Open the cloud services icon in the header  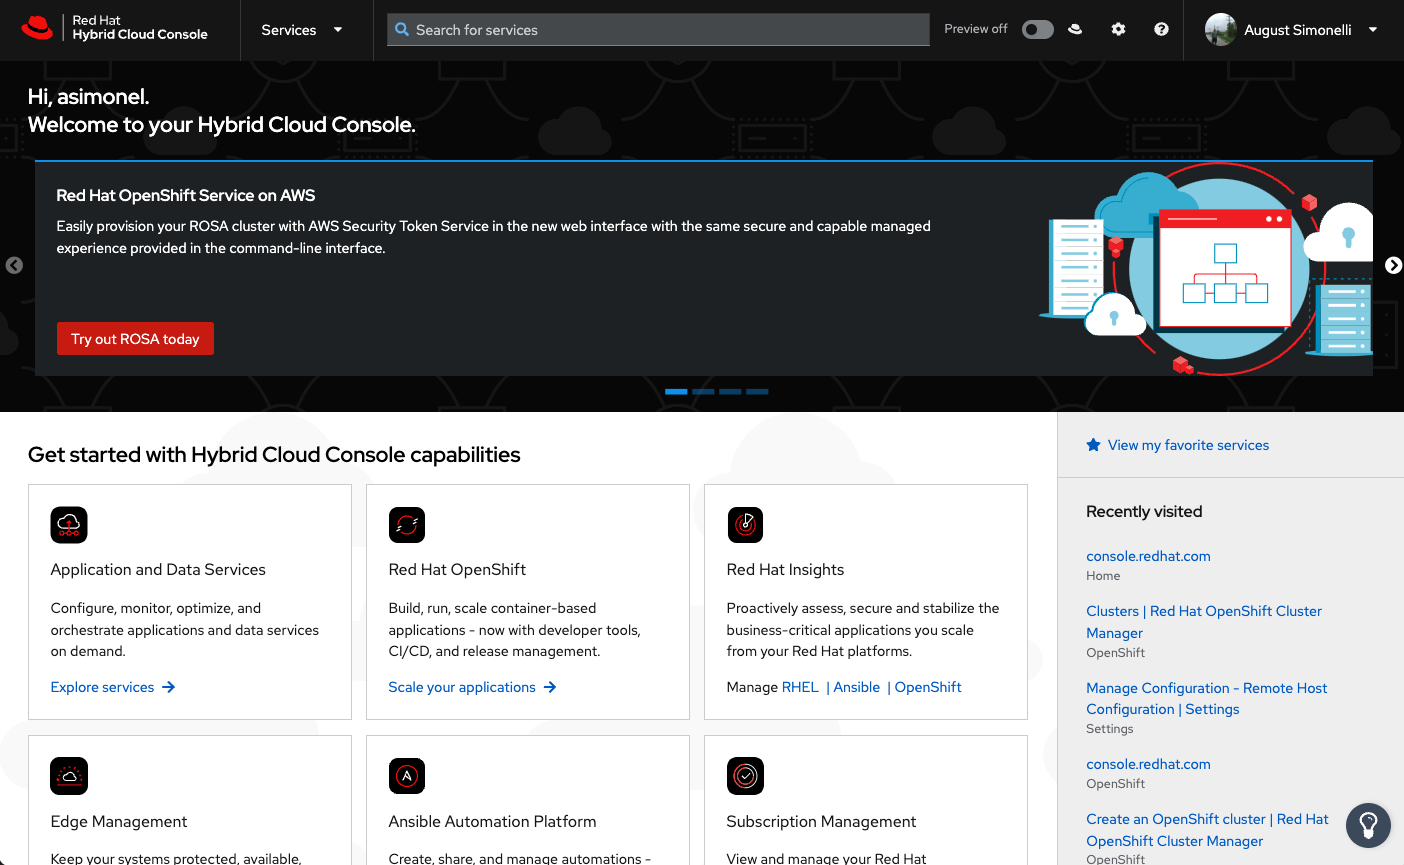pos(1074,29)
